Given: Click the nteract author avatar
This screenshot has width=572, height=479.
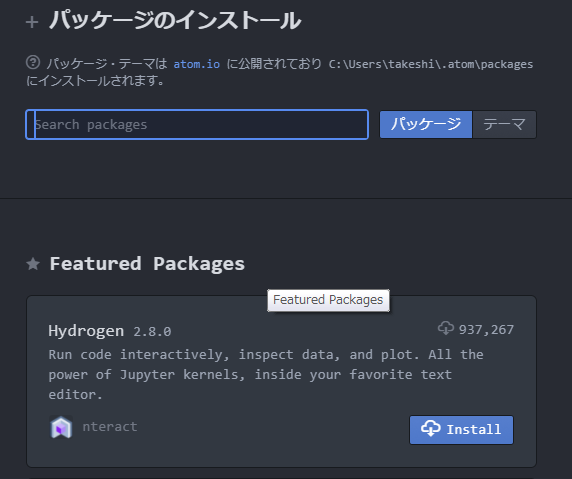Looking at the screenshot, I should [61, 427].
